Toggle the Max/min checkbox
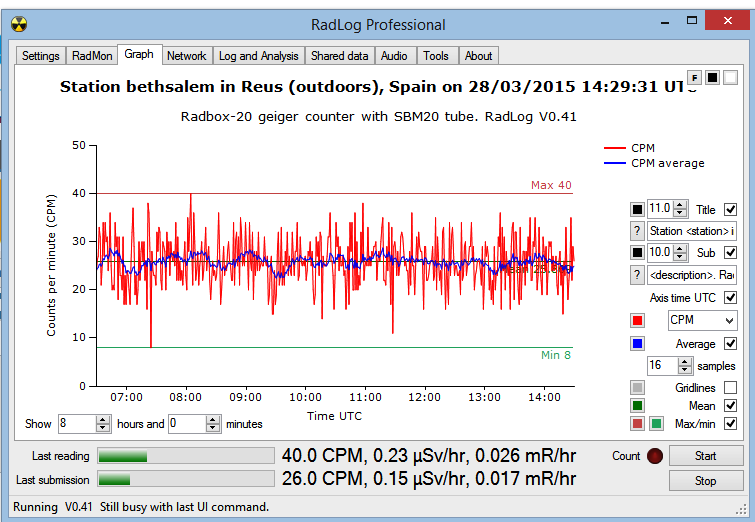Screen dimensions: 755x522 (730, 424)
